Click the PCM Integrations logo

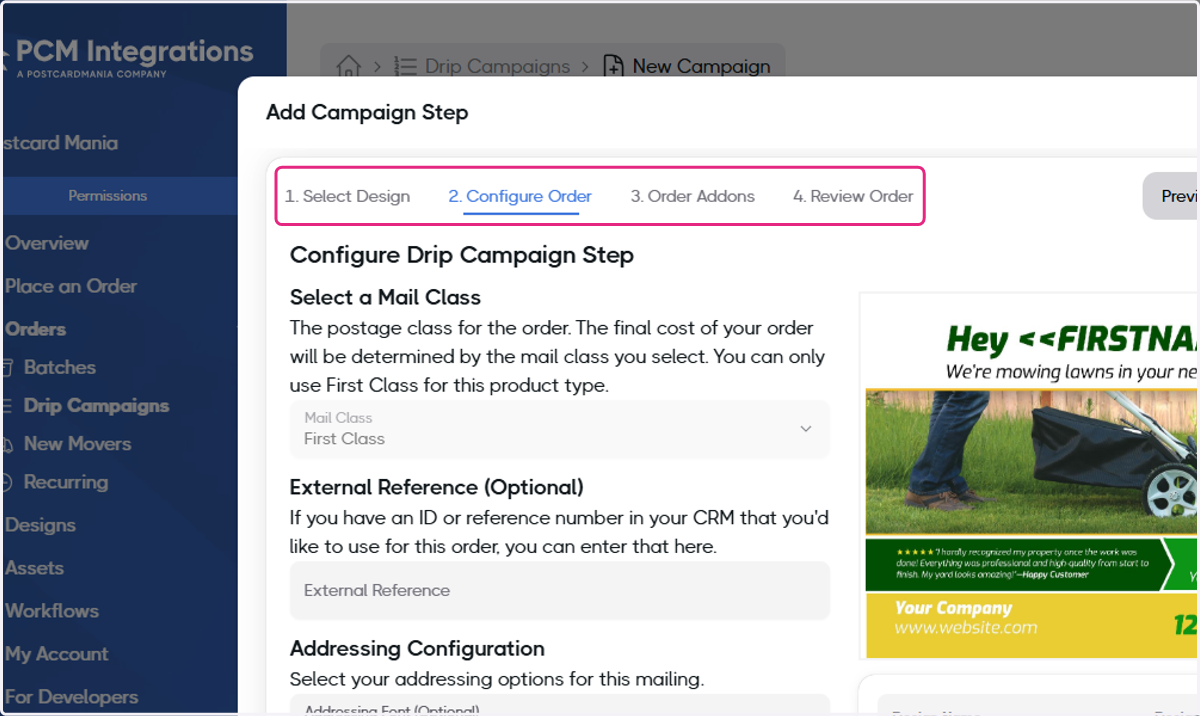[130, 57]
